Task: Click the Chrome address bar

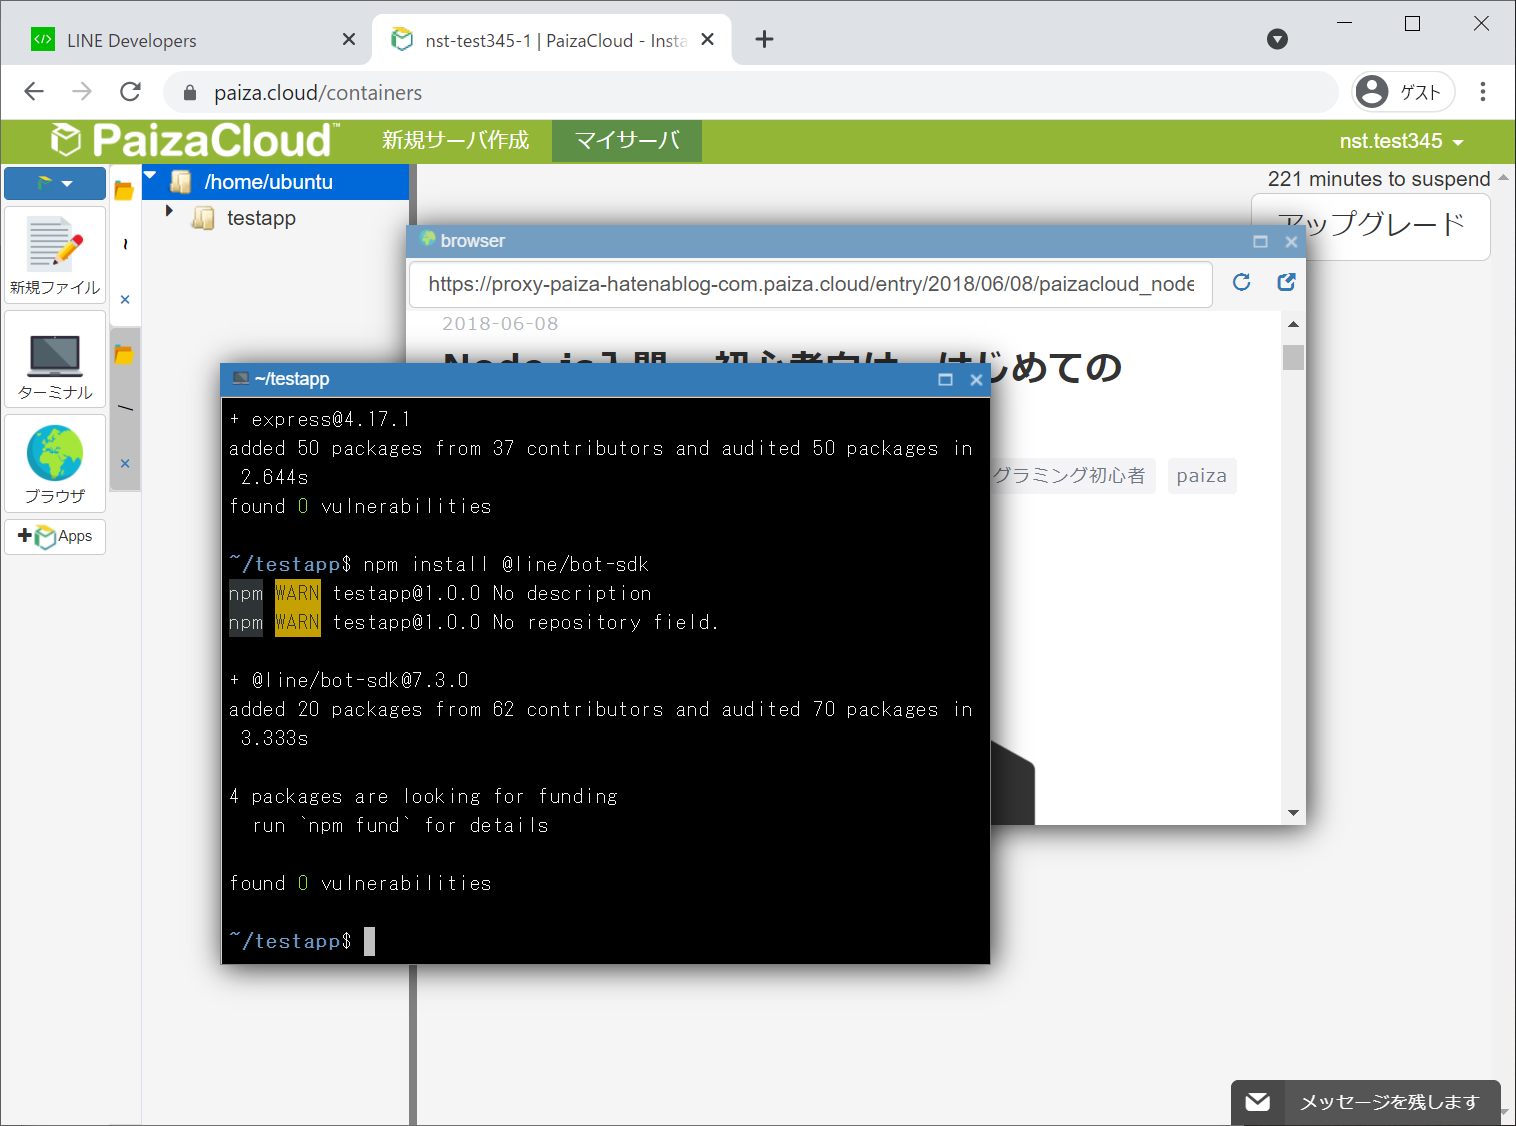Action: coord(750,92)
